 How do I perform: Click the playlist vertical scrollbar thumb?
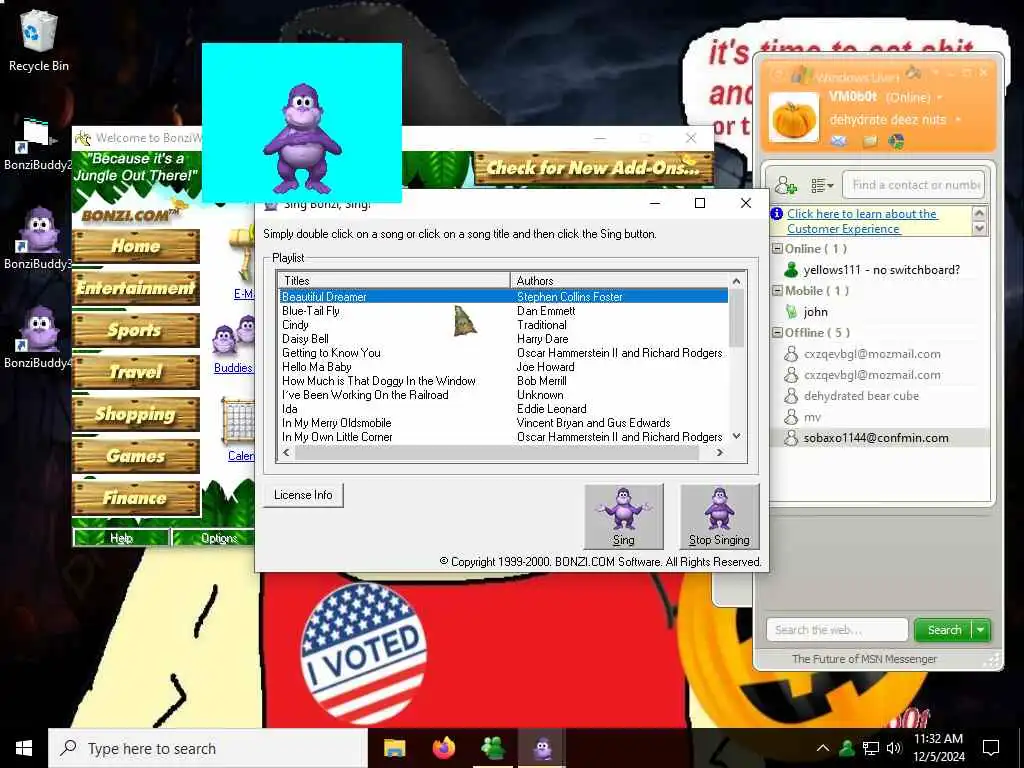coord(737,318)
